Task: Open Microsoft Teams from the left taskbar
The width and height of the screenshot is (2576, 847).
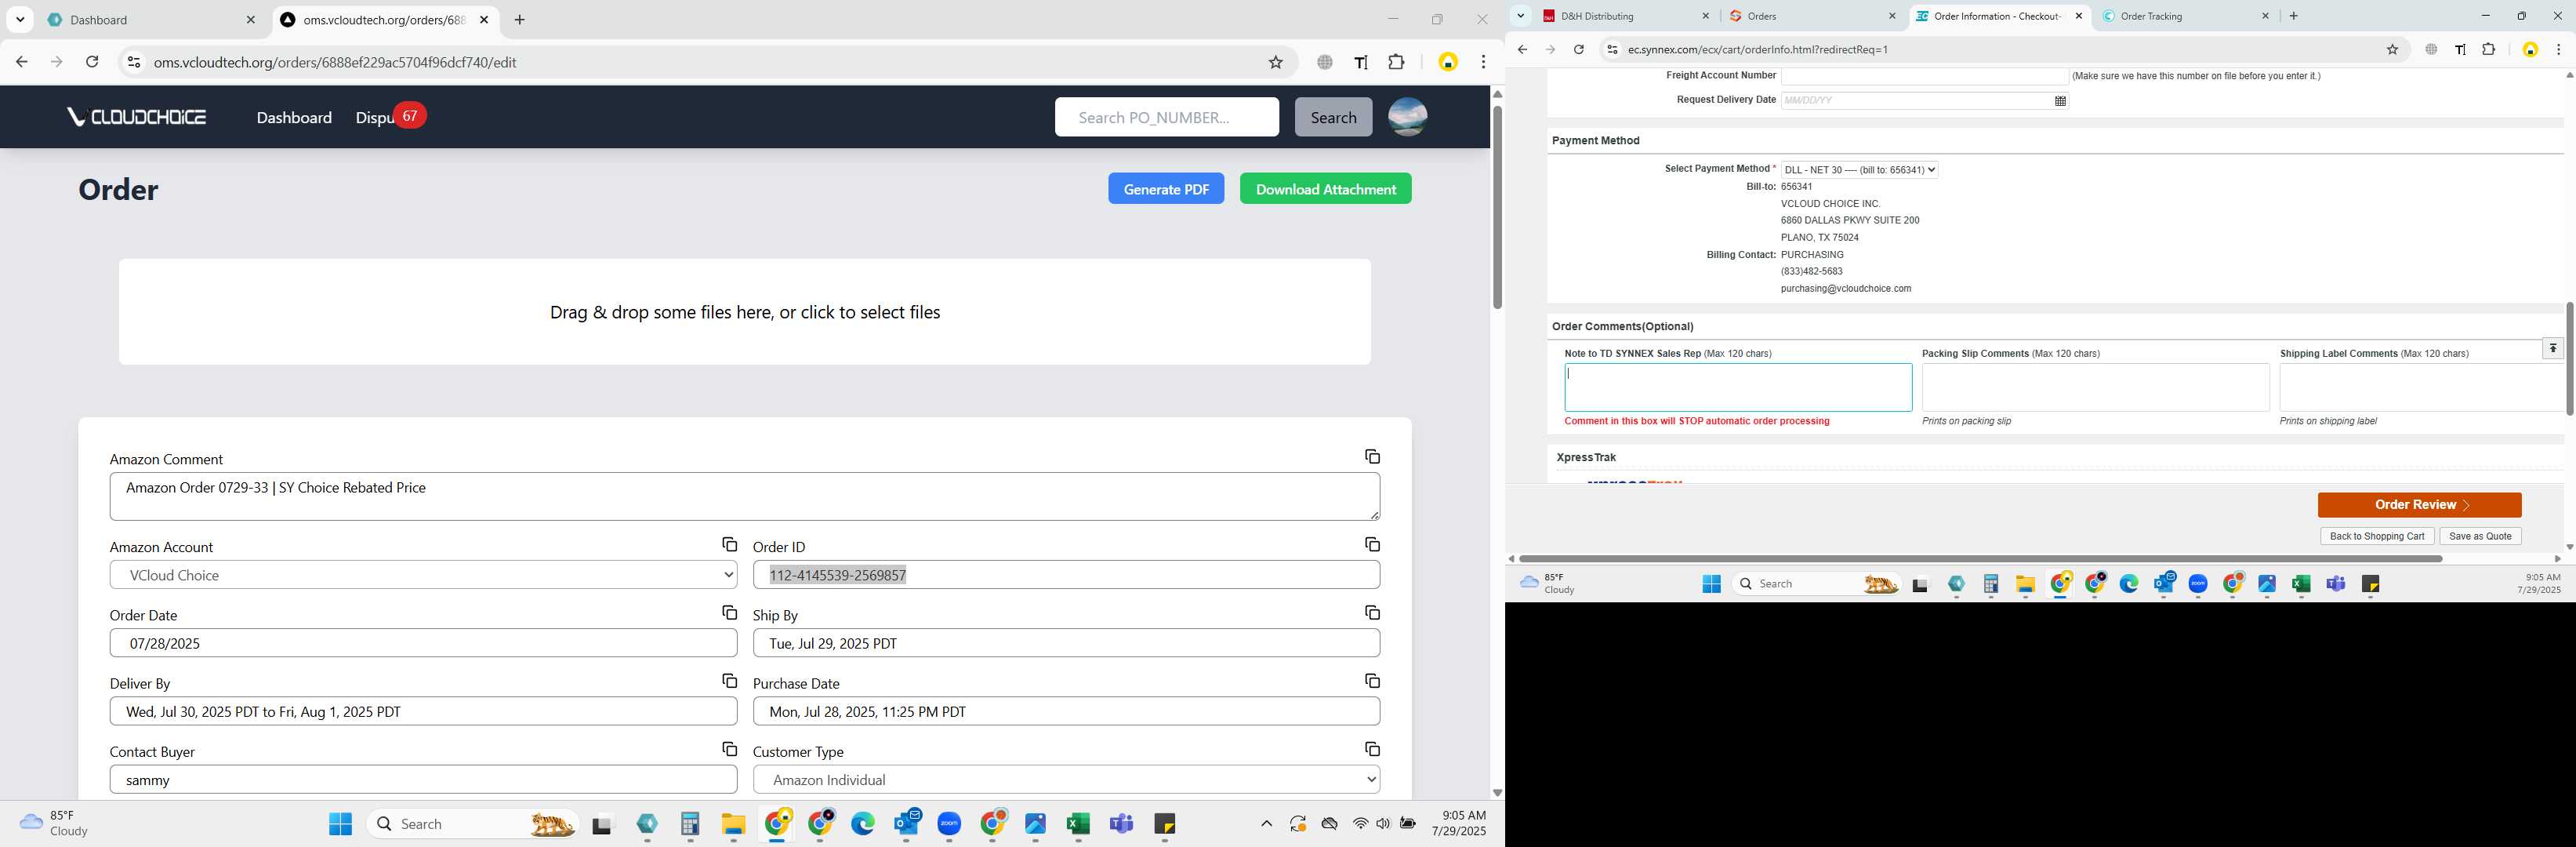Action: (x=1121, y=823)
